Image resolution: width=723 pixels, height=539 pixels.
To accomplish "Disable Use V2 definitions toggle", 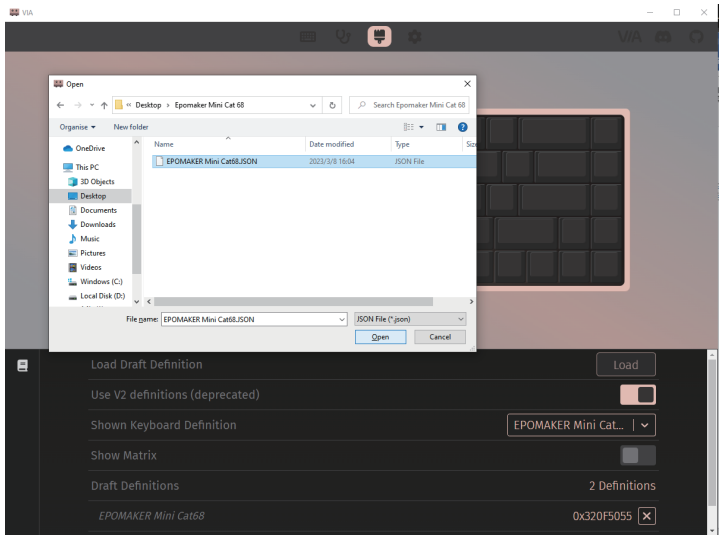I will click(x=637, y=394).
